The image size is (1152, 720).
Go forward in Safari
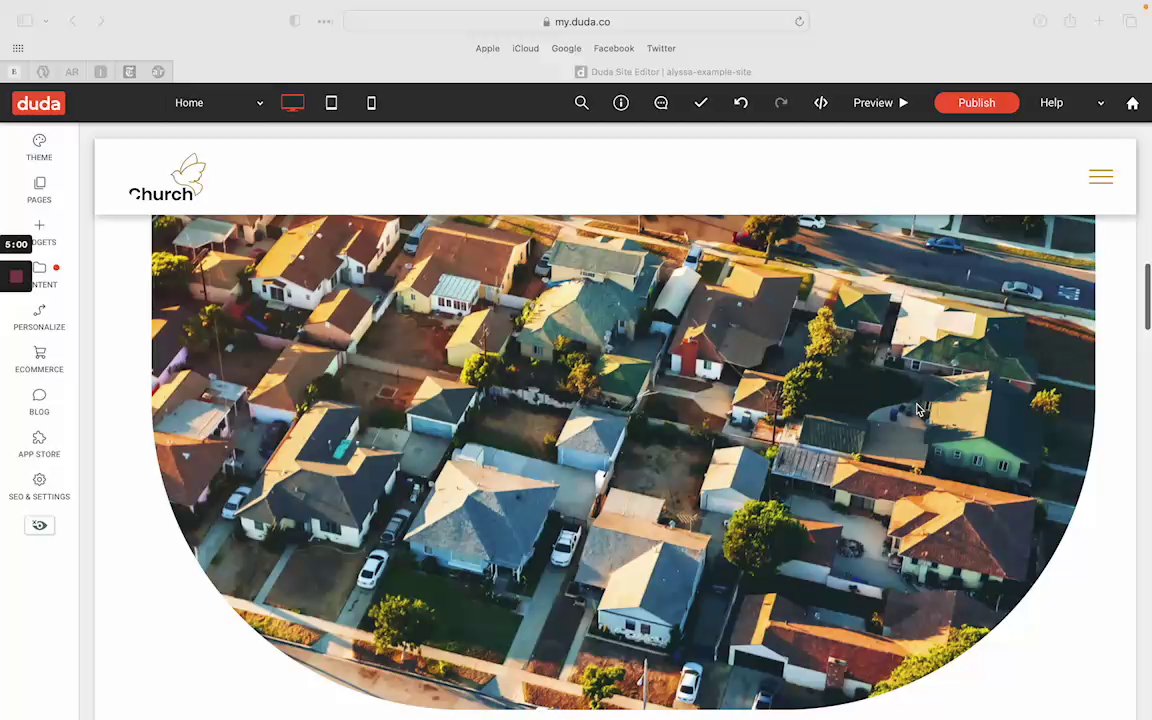[x=101, y=21]
